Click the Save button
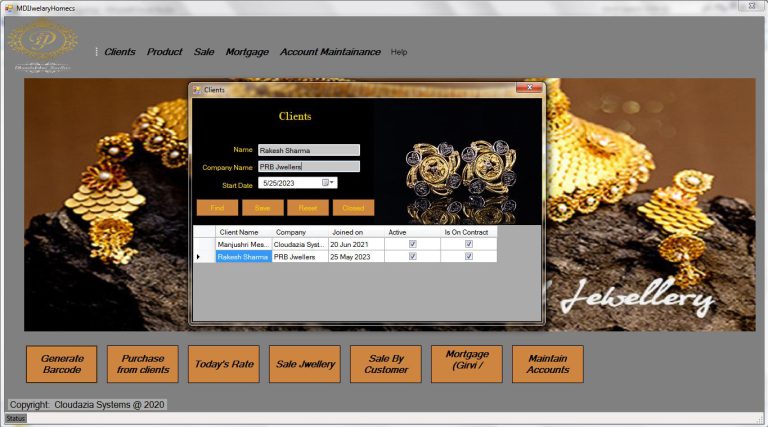The image size is (768, 427). click(x=263, y=208)
